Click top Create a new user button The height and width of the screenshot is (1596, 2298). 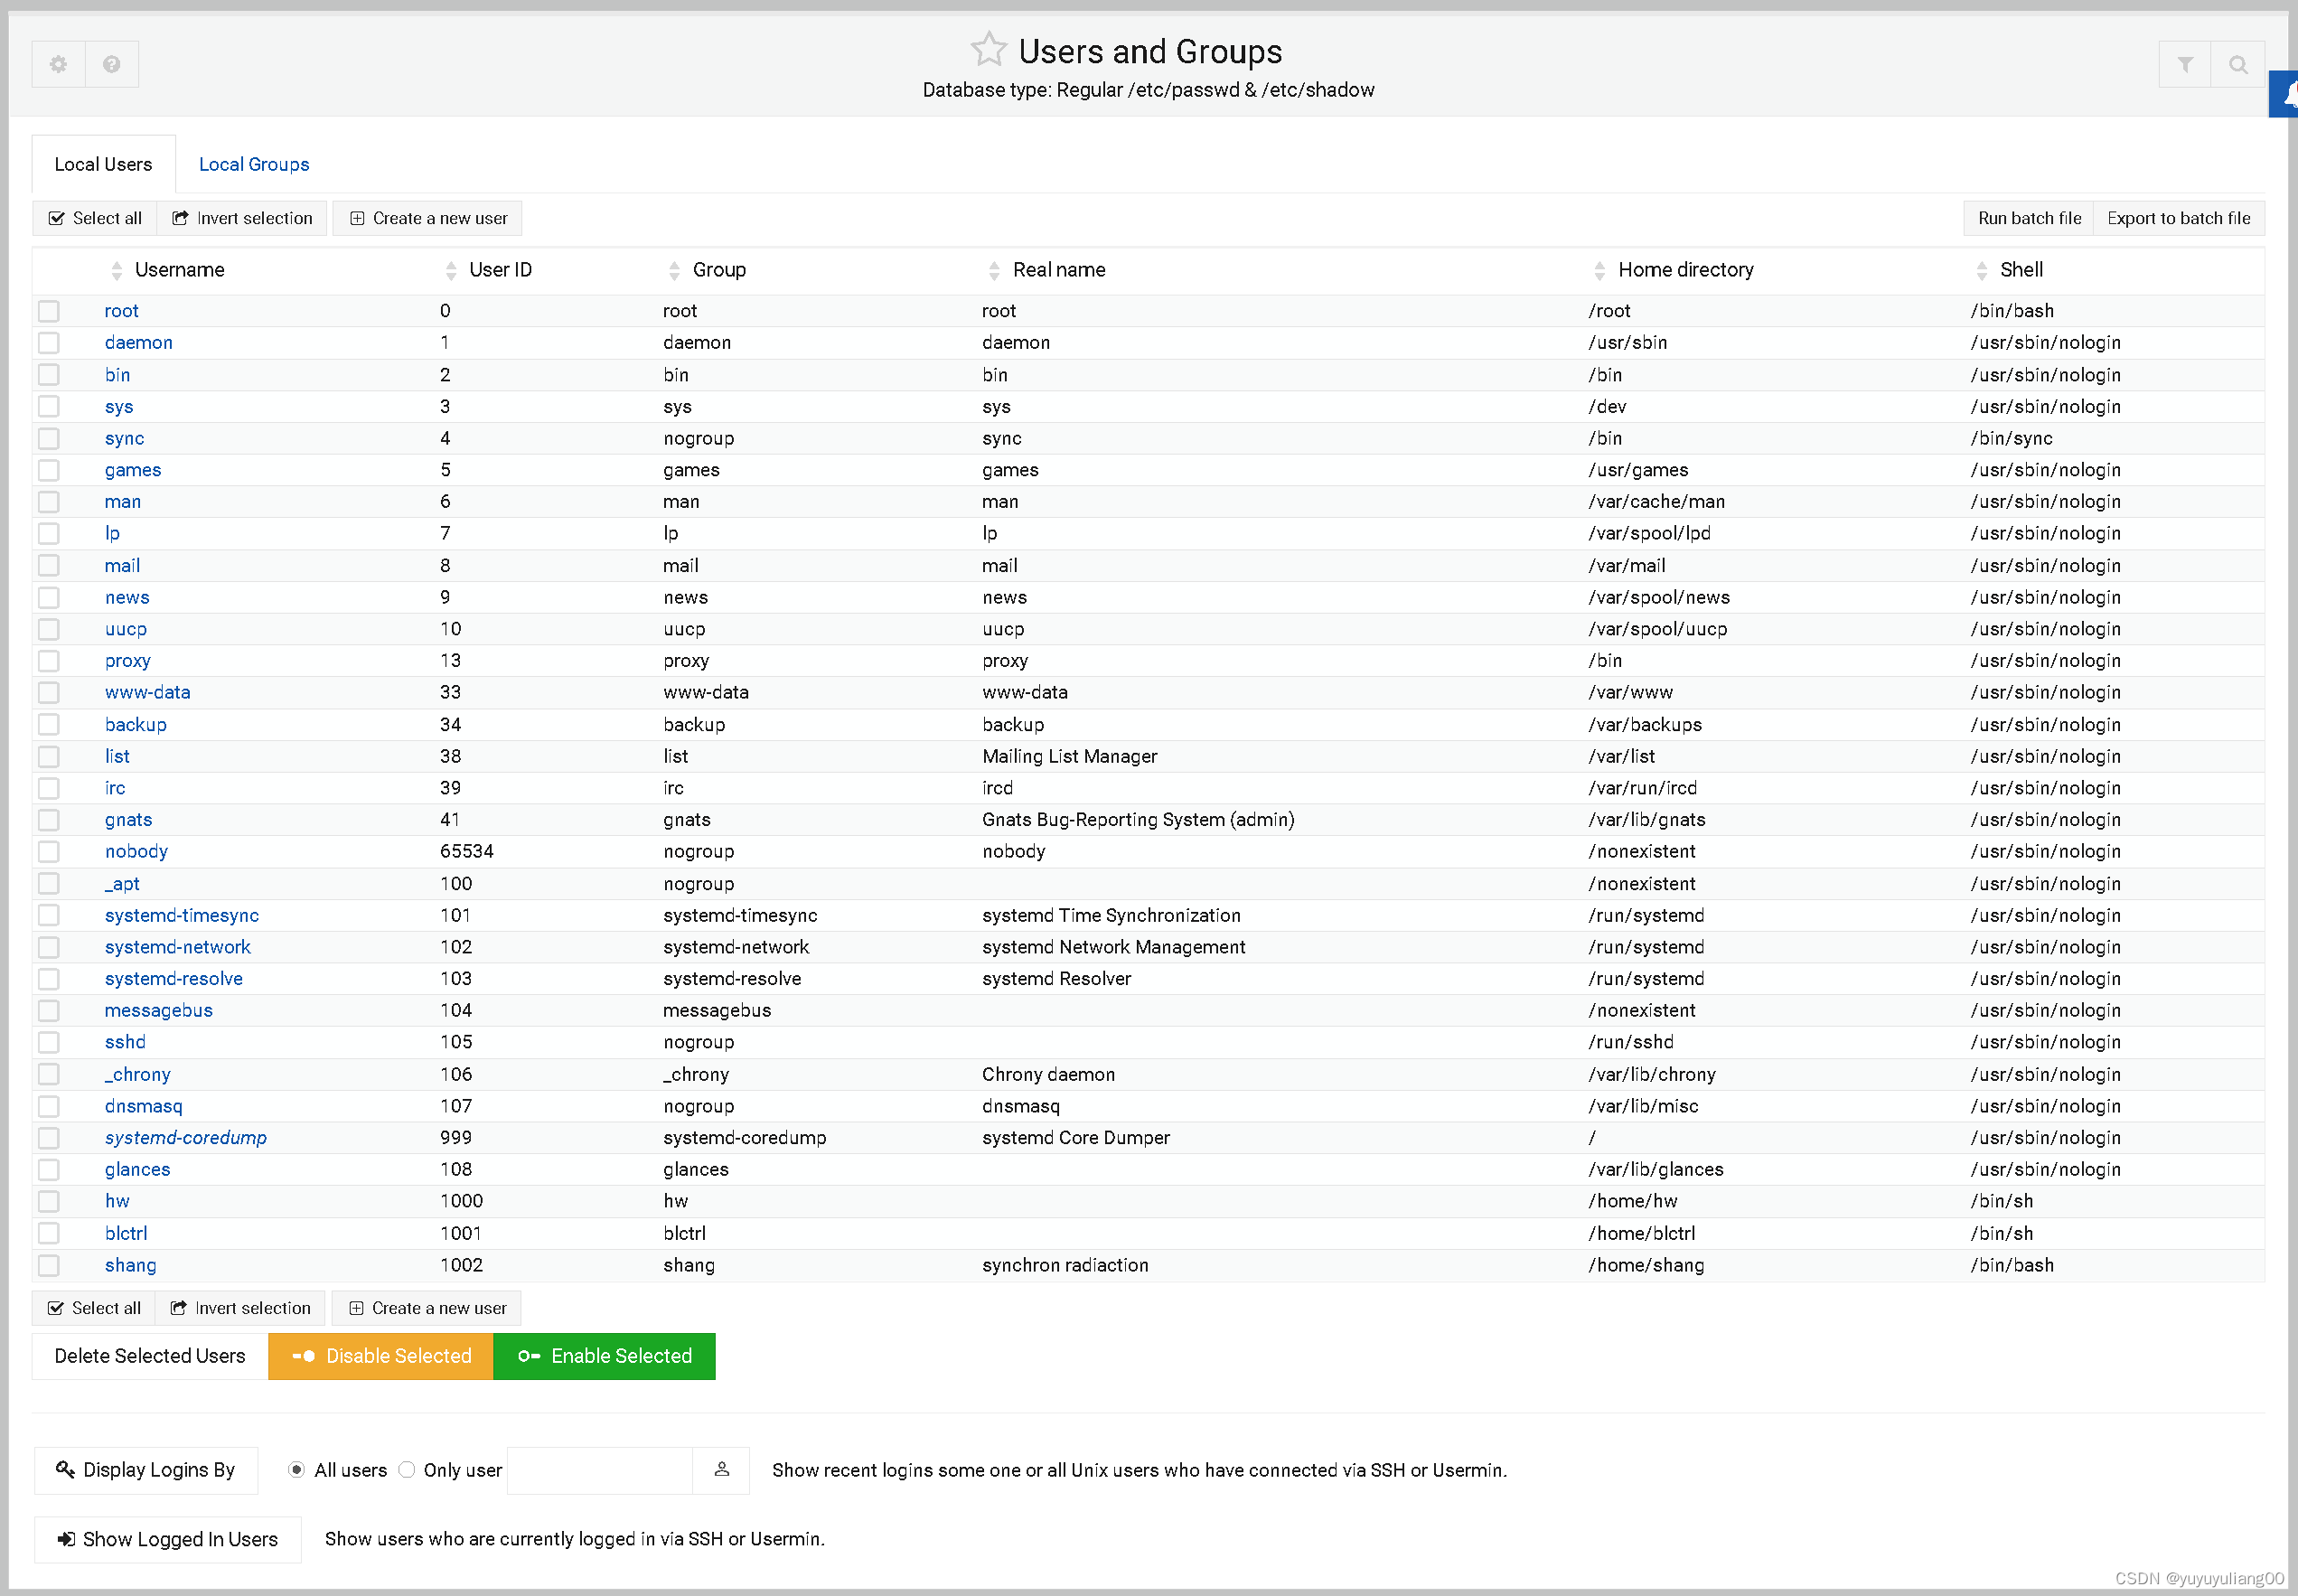click(428, 218)
